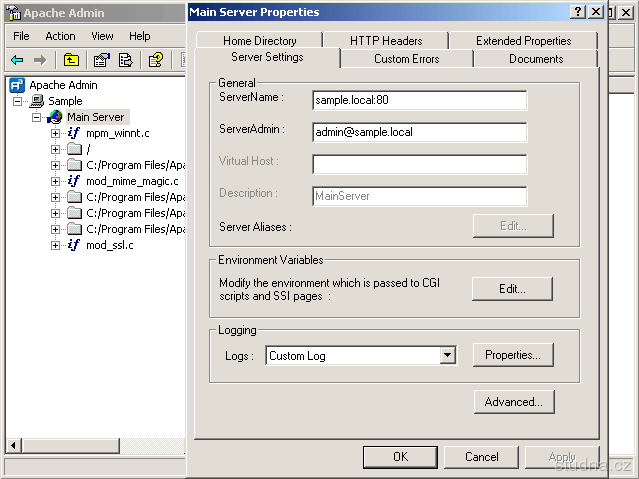Open the Logs dropdown list
Viewport: 639px width, 479px height.
click(x=448, y=355)
